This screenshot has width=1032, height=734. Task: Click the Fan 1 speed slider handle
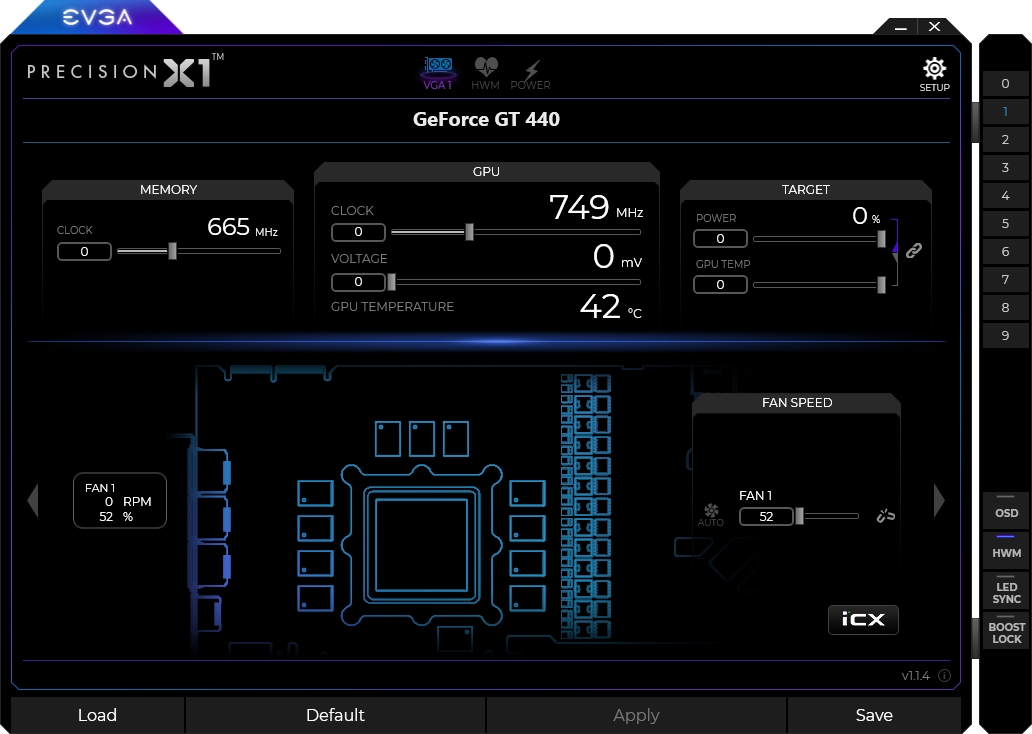pyautogui.click(x=799, y=516)
